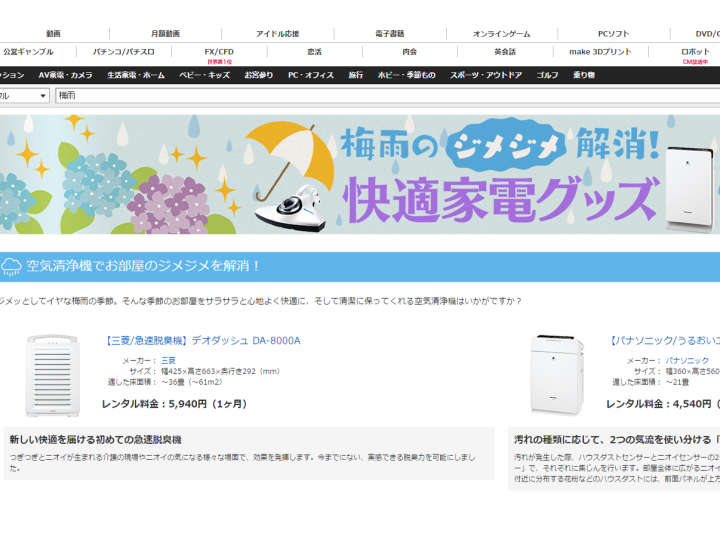This screenshot has width=720, height=540.
Task: Open スポーツ・アウトドア category
Action: tap(486, 75)
